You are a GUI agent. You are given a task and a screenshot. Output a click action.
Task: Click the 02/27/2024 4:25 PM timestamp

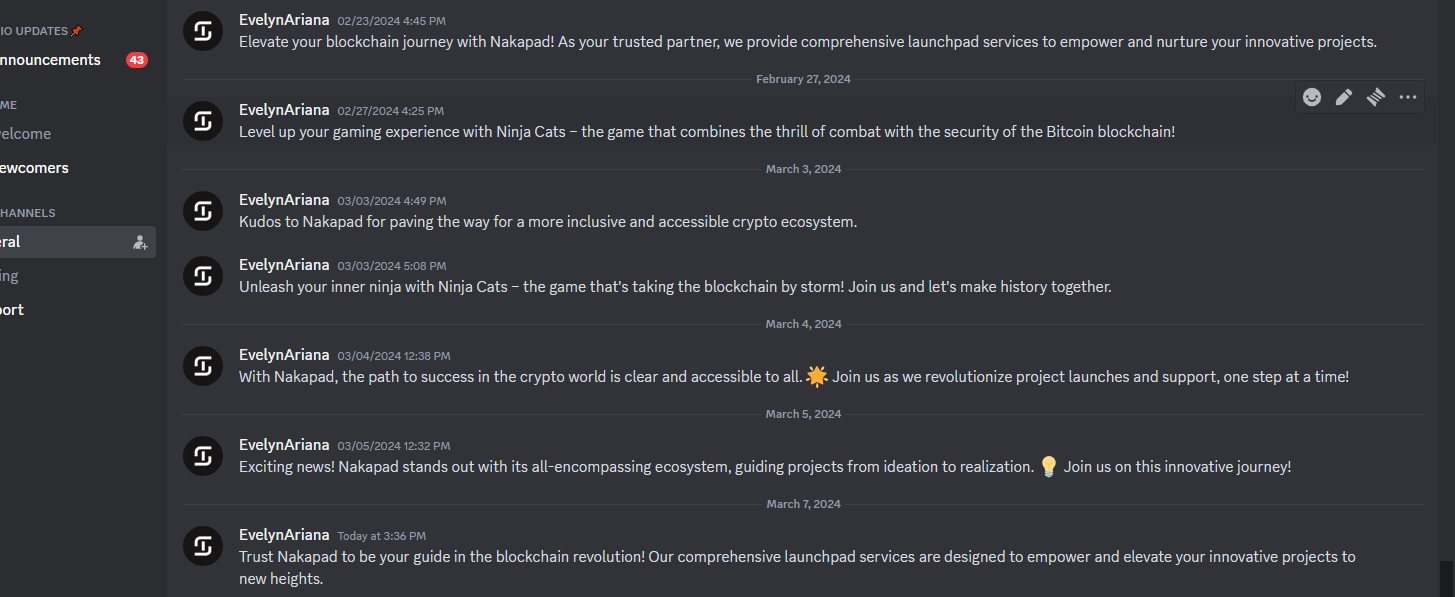[390, 111]
